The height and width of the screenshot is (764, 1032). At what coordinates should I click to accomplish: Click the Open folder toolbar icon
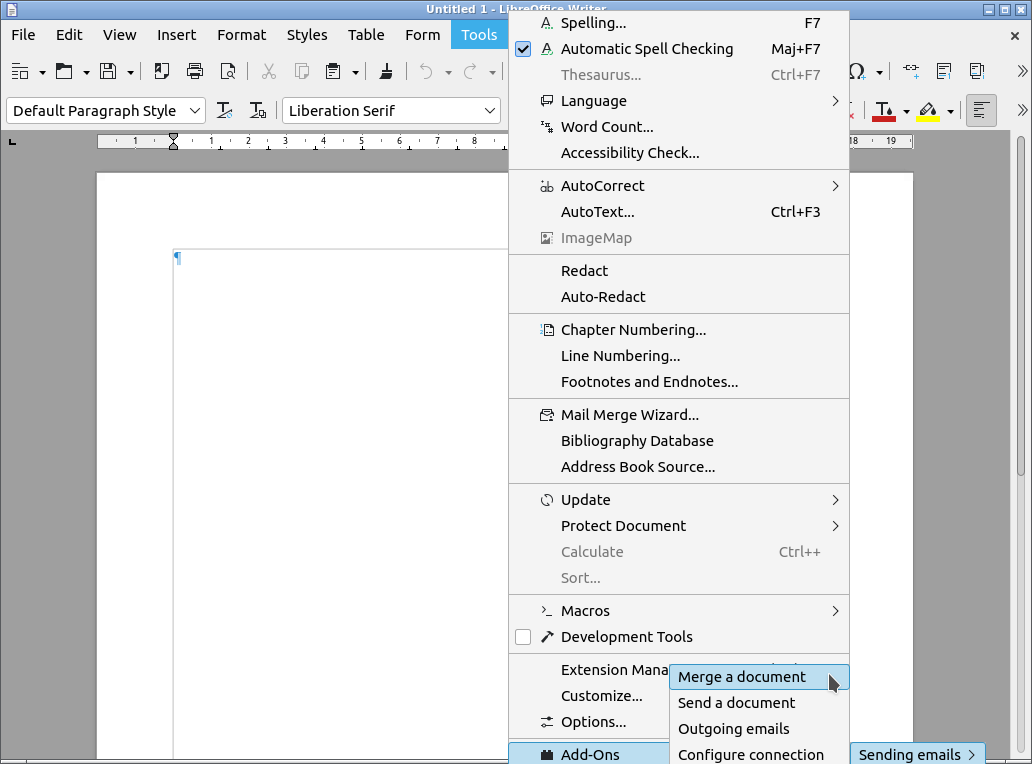pyautogui.click(x=64, y=71)
